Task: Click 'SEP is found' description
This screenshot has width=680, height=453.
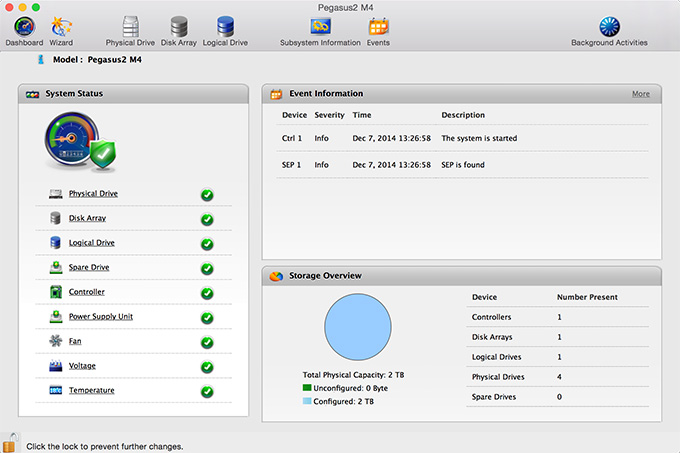Action: pyautogui.click(x=463, y=165)
